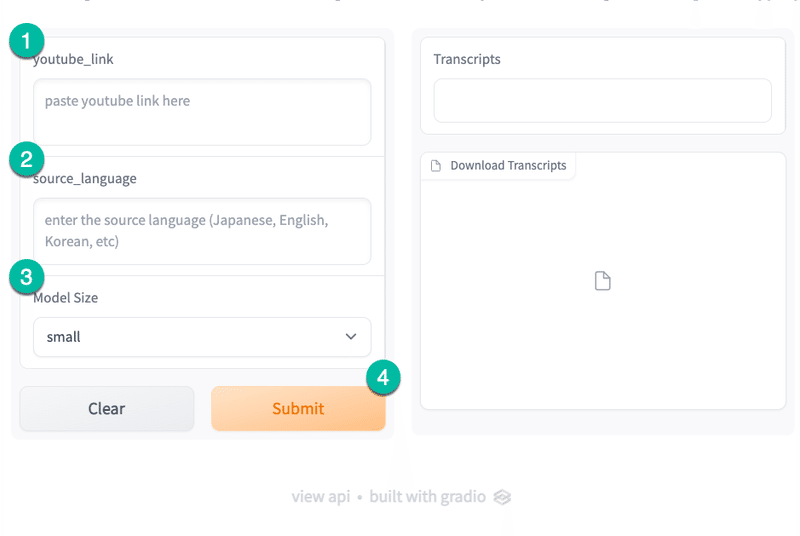Screen dimensions: 800x536
Task: Click the green number 2 badge
Action: coord(26,159)
